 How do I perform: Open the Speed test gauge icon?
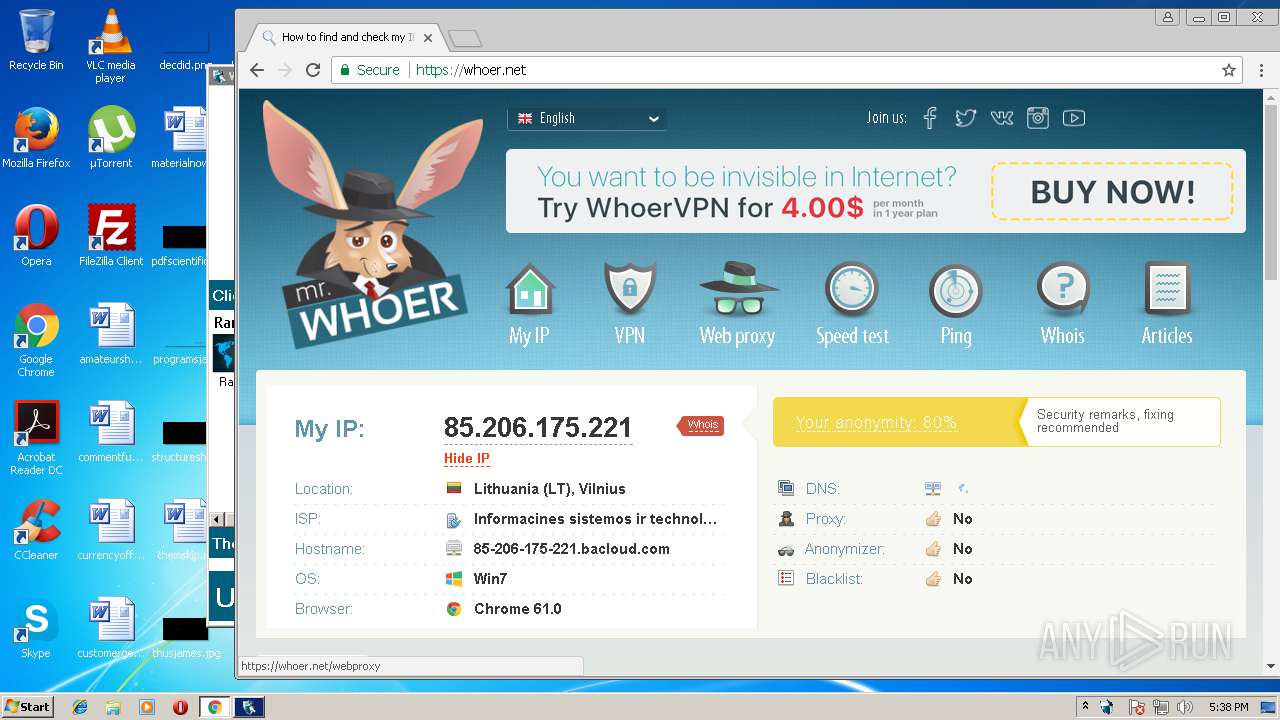(851, 290)
